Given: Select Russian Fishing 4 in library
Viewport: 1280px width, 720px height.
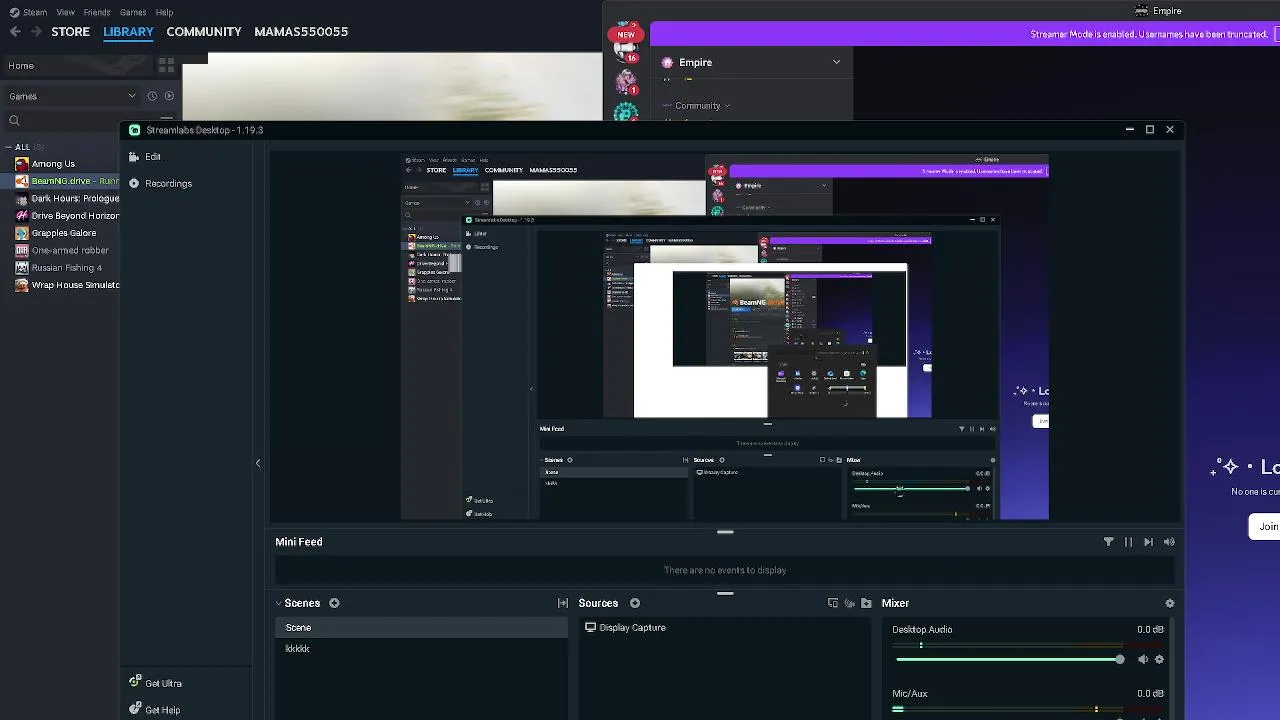Looking at the screenshot, I should pyautogui.click(x=60, y=268).
